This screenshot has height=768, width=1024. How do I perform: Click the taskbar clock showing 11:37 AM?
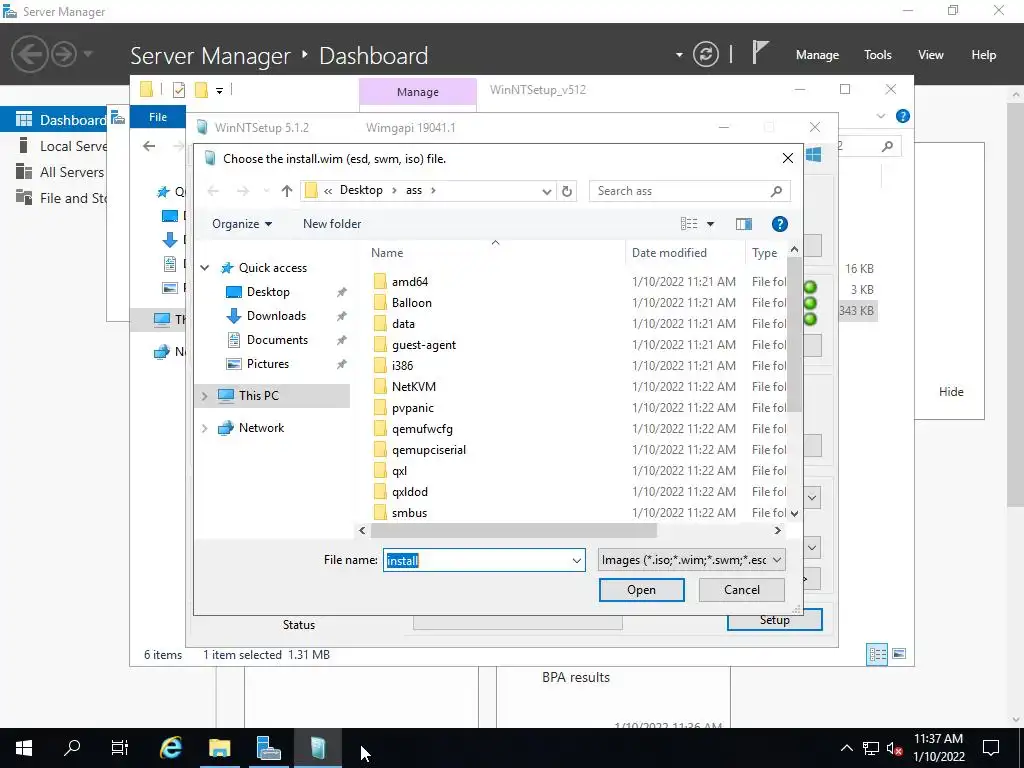[x=938, y=748]
